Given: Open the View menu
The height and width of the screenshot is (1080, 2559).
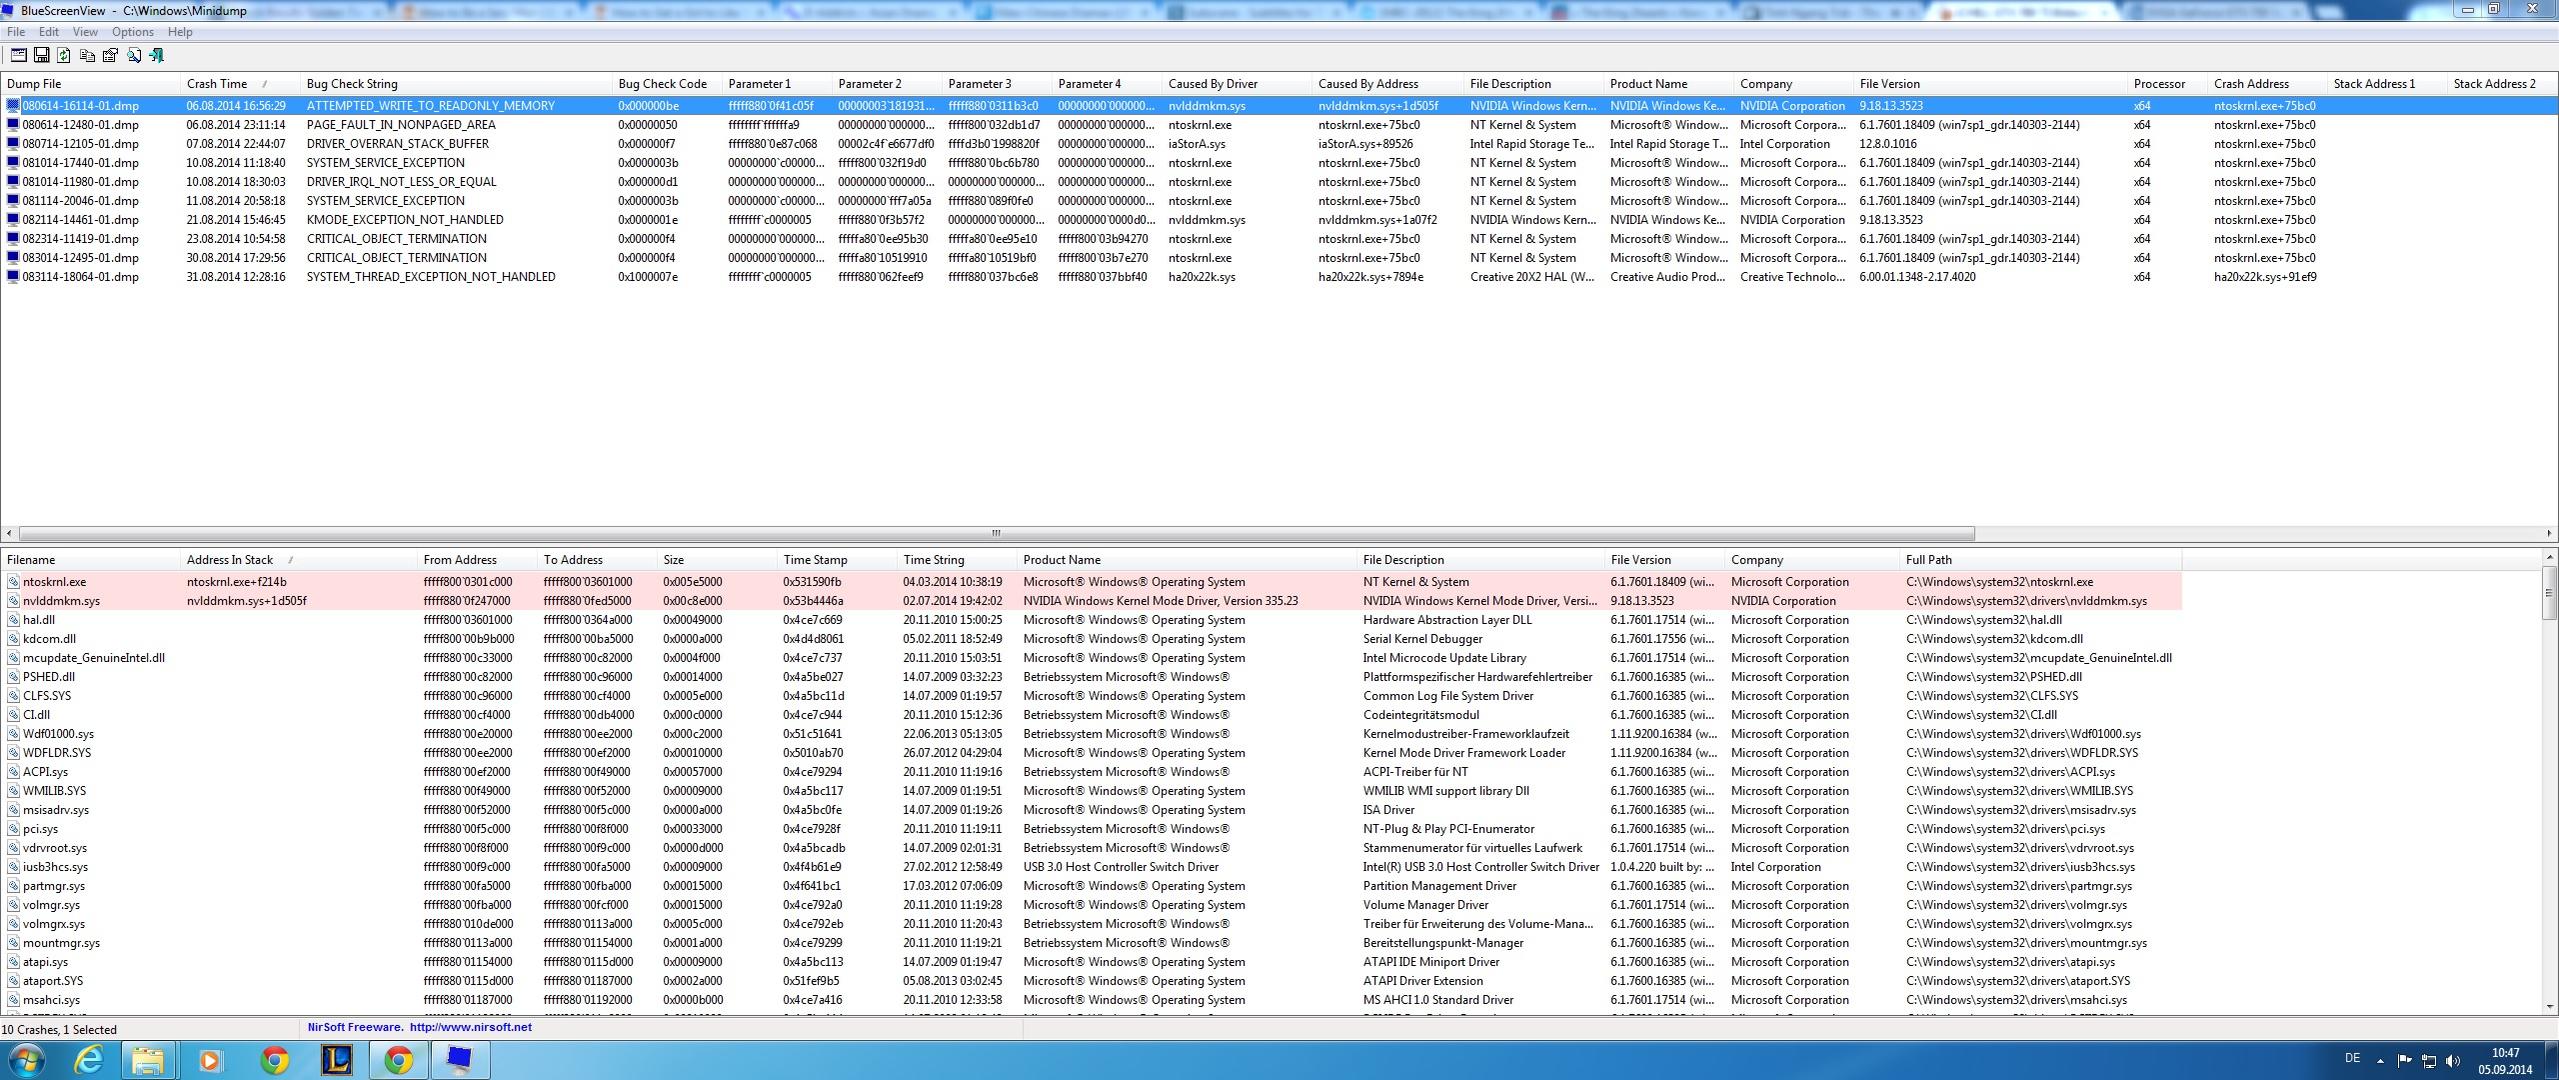Looking at the screenshot, I should (x=85, y=32).
